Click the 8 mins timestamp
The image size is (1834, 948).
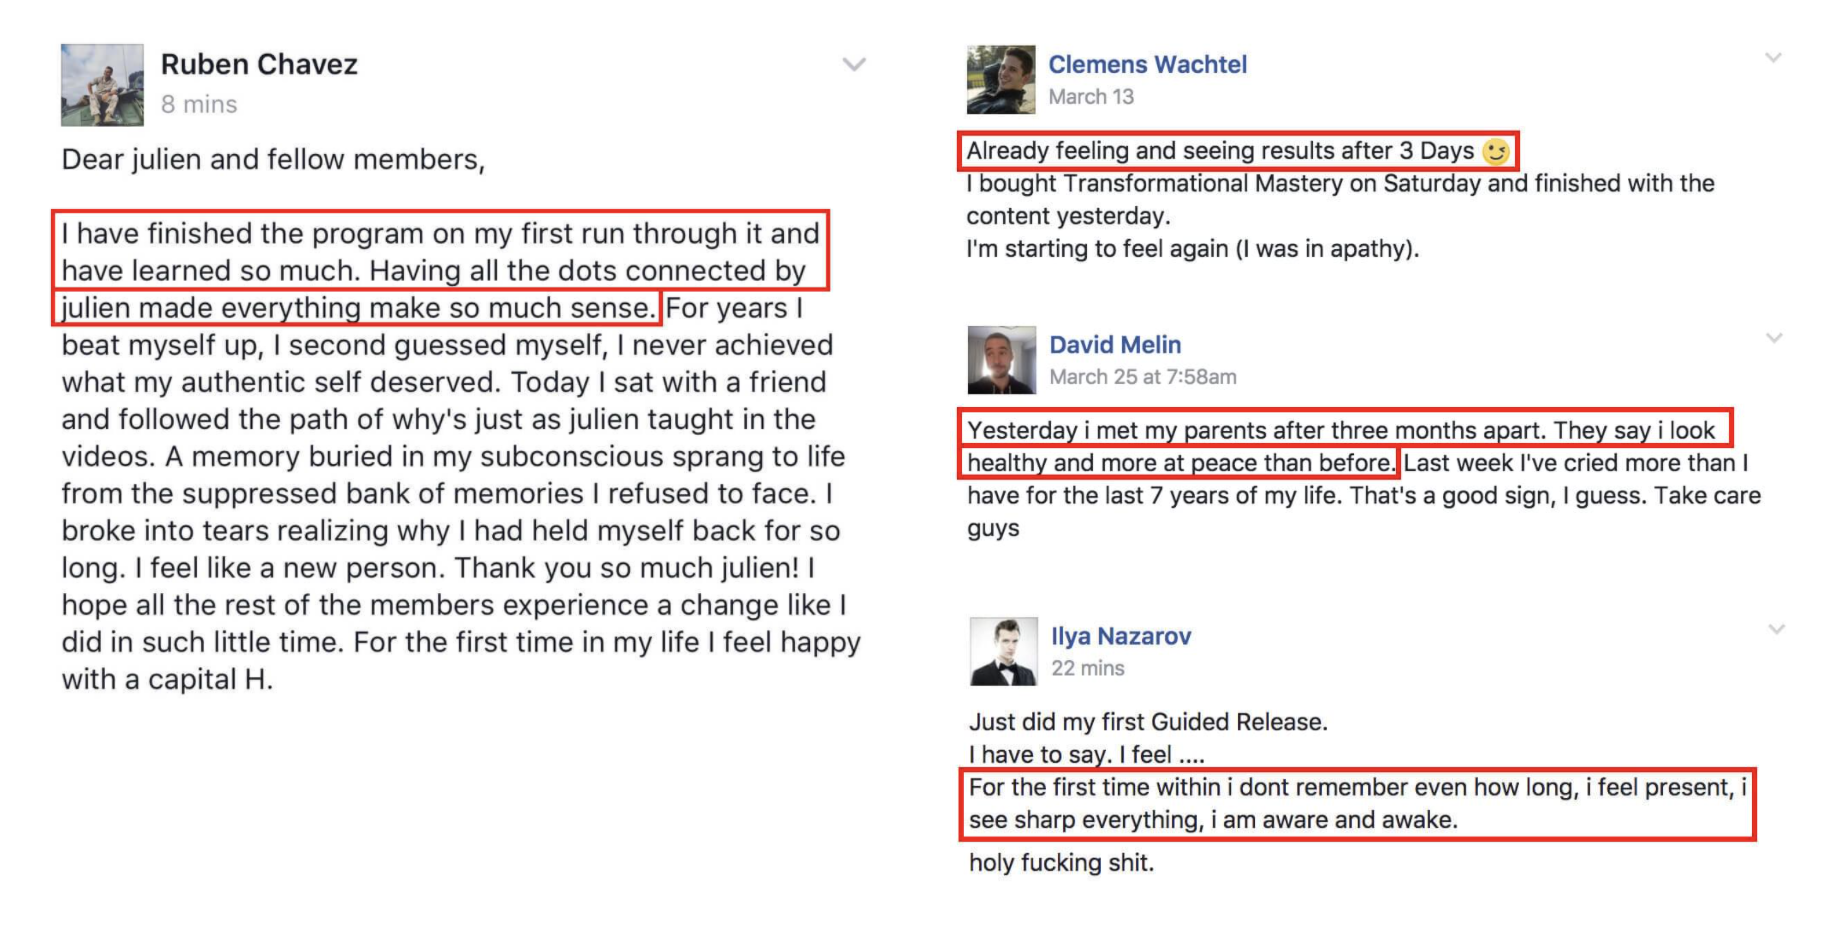click(x=199, y=104)
